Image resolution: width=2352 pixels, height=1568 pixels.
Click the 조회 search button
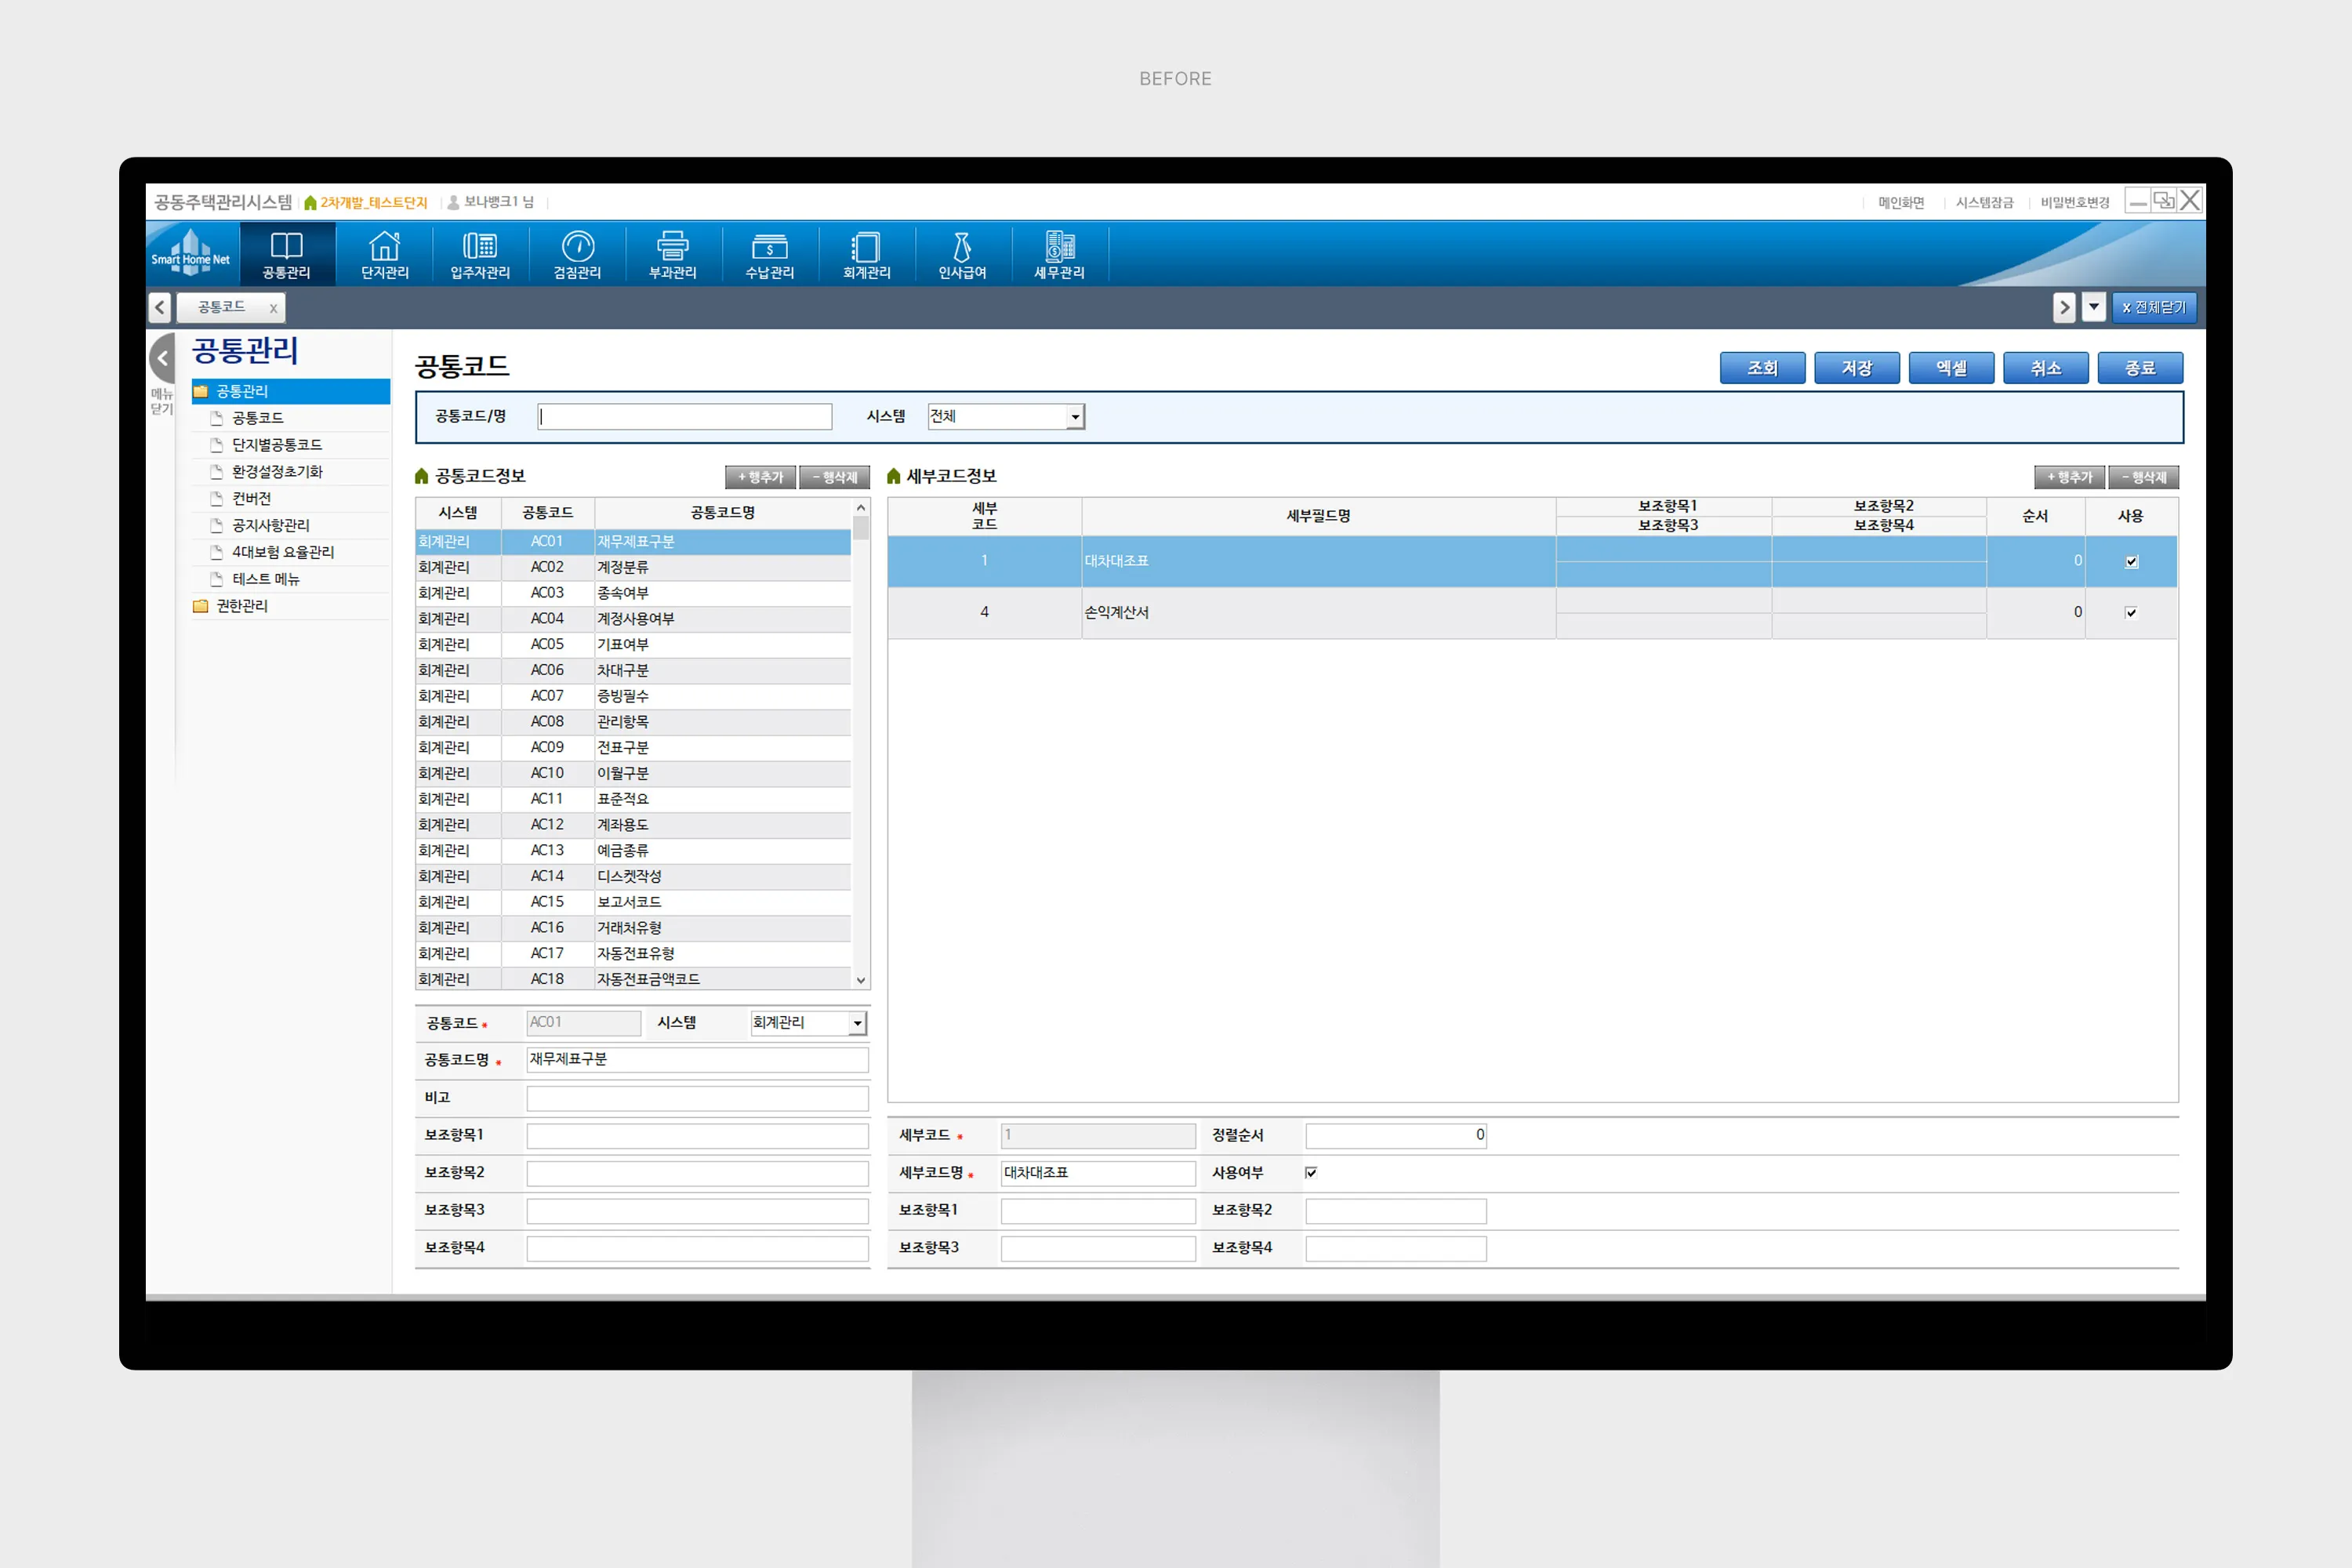pyautogui.click(x=1762, y=368)
